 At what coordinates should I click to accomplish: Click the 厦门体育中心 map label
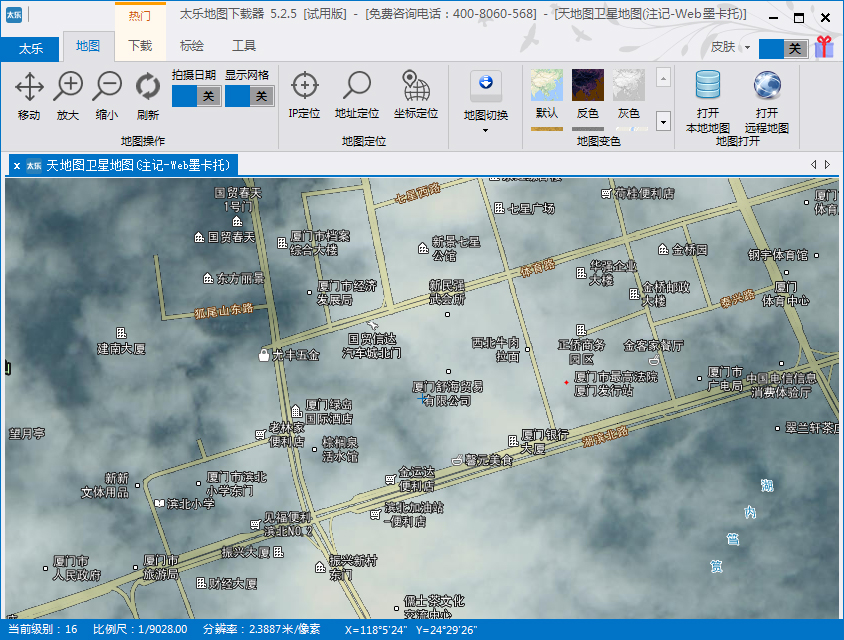coord(785,294)
